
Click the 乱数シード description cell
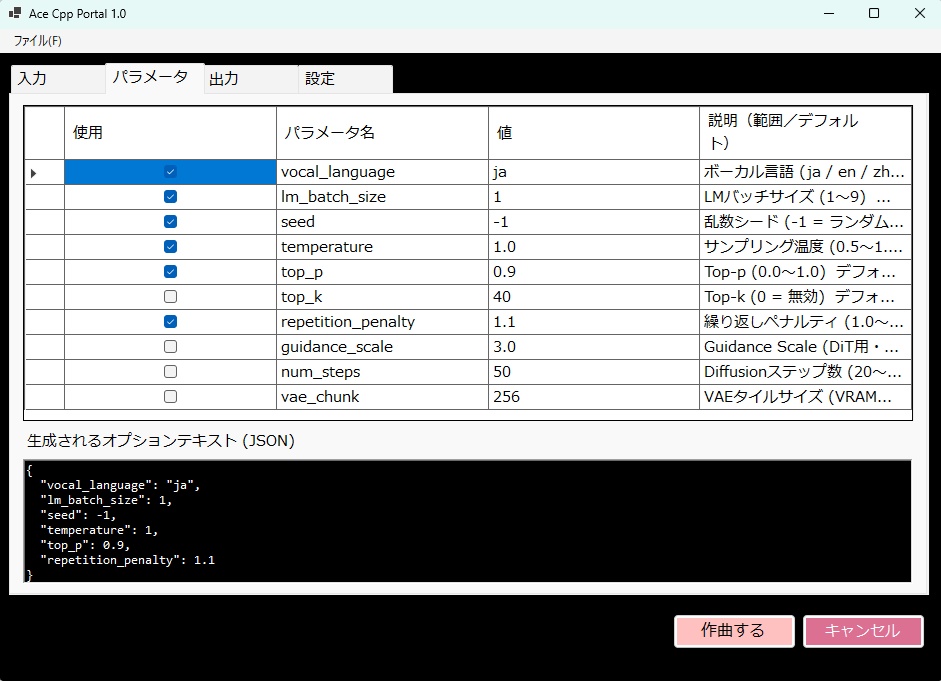click(805, 222)
